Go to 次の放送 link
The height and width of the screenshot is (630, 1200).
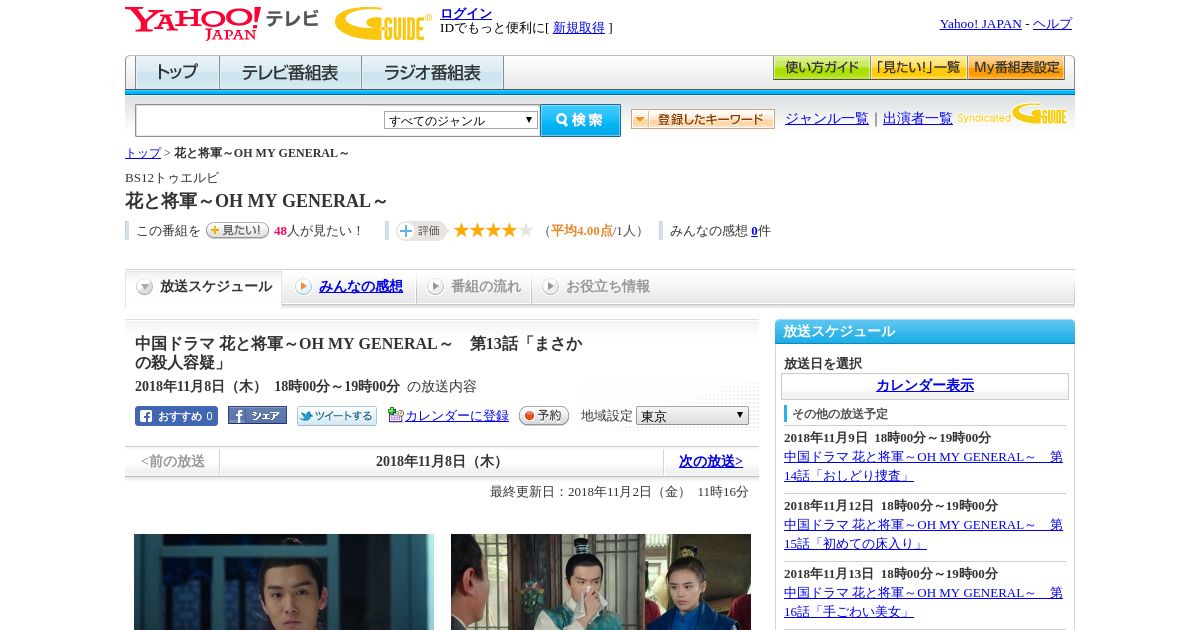(711, 461)
